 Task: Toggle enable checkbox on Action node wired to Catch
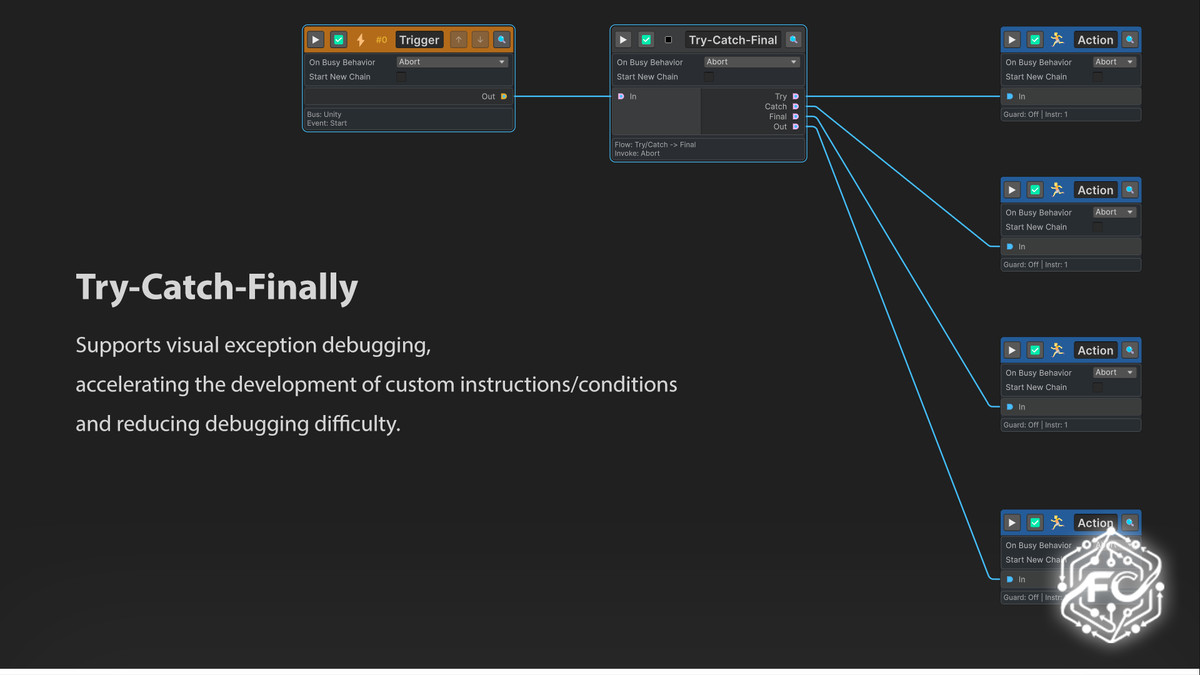point(1035,190)
